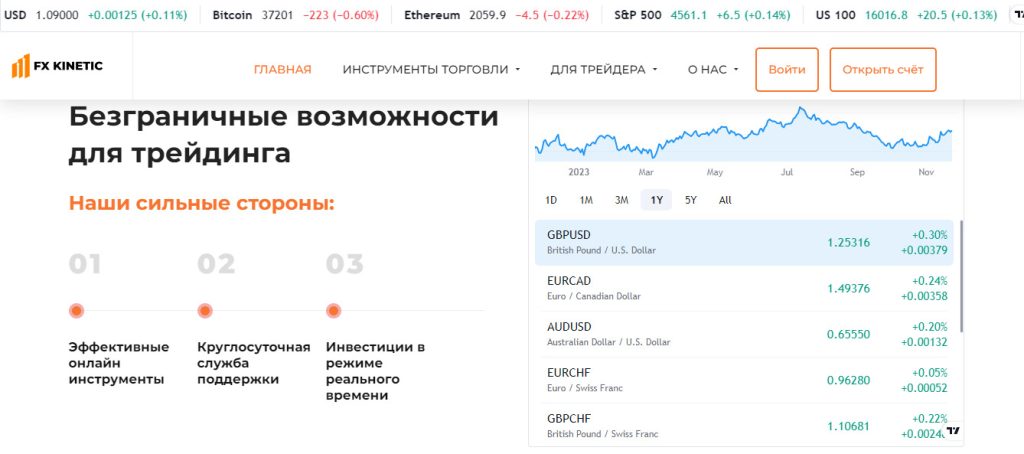Click the FX Kinetic orange bars logo

[x=20, y=66]
